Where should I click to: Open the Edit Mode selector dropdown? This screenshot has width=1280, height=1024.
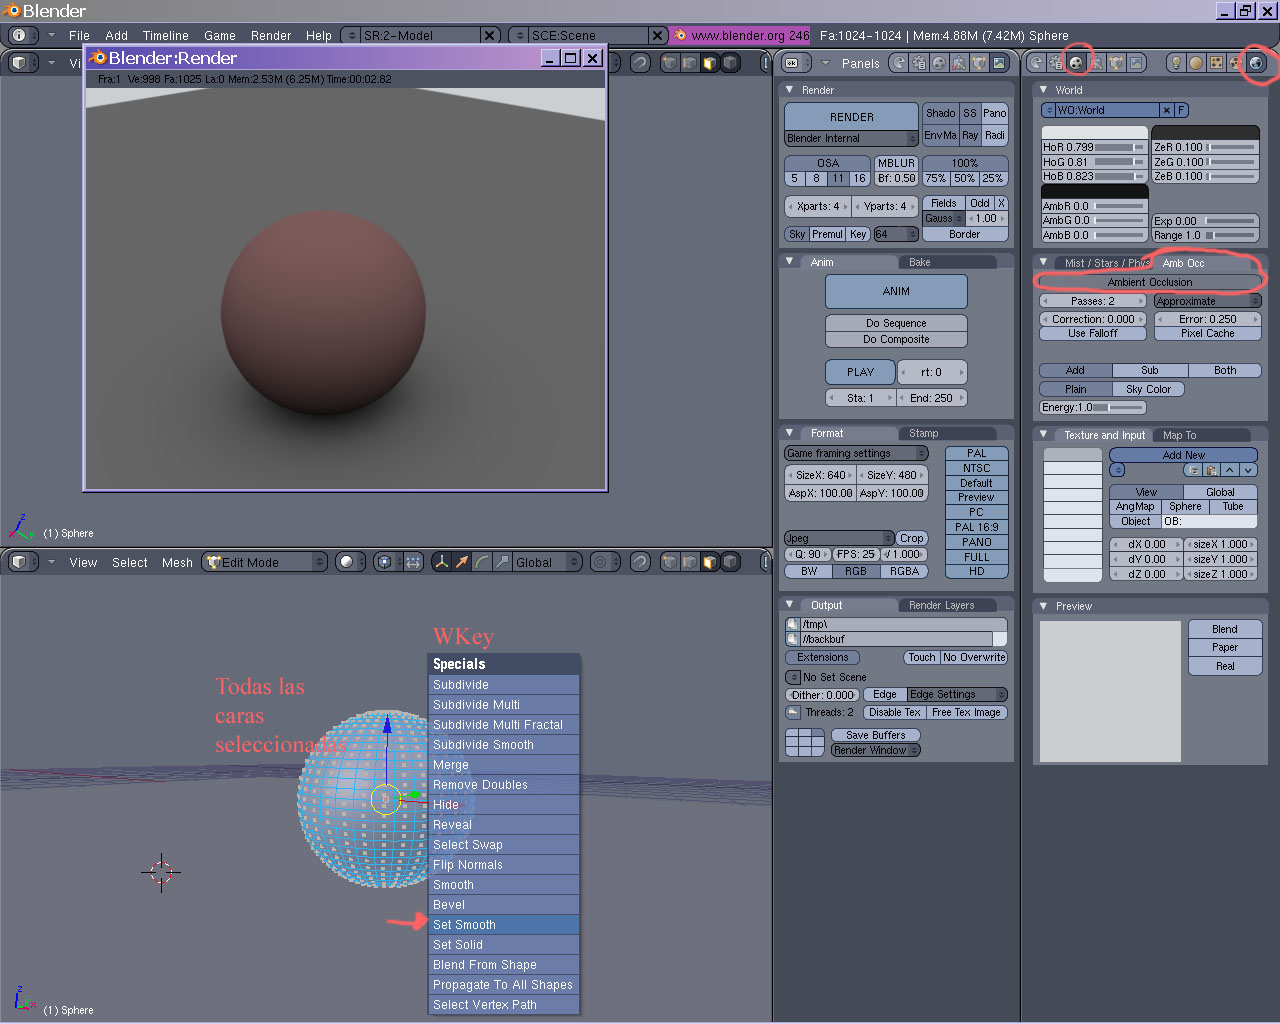pyautogui.click(x=265, y=562)
